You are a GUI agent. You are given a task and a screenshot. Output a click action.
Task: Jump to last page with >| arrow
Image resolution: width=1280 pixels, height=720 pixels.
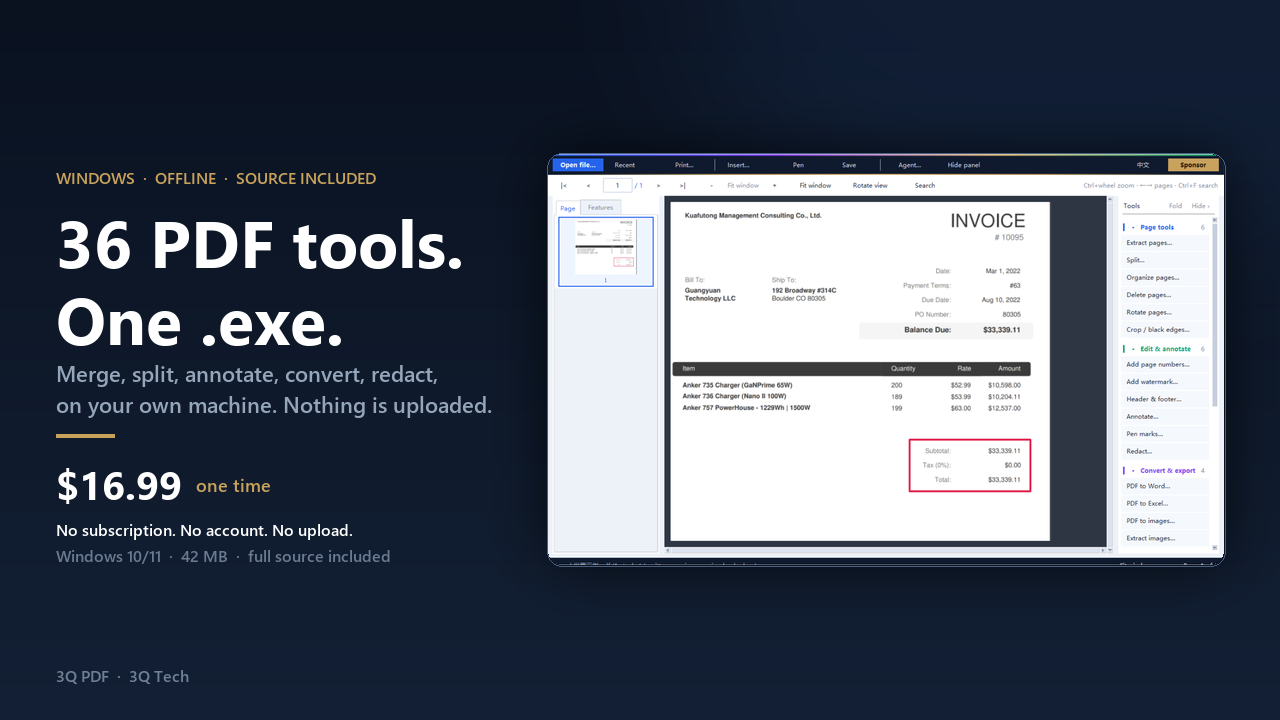tap(683, 185)
